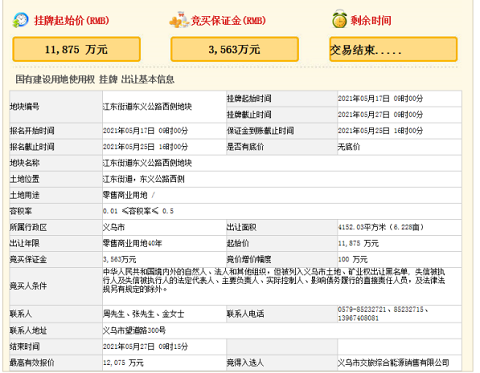This screenshot has width=480, height=373.
Task: Select the 报名截止时间 date value
Action: (145, 147)
